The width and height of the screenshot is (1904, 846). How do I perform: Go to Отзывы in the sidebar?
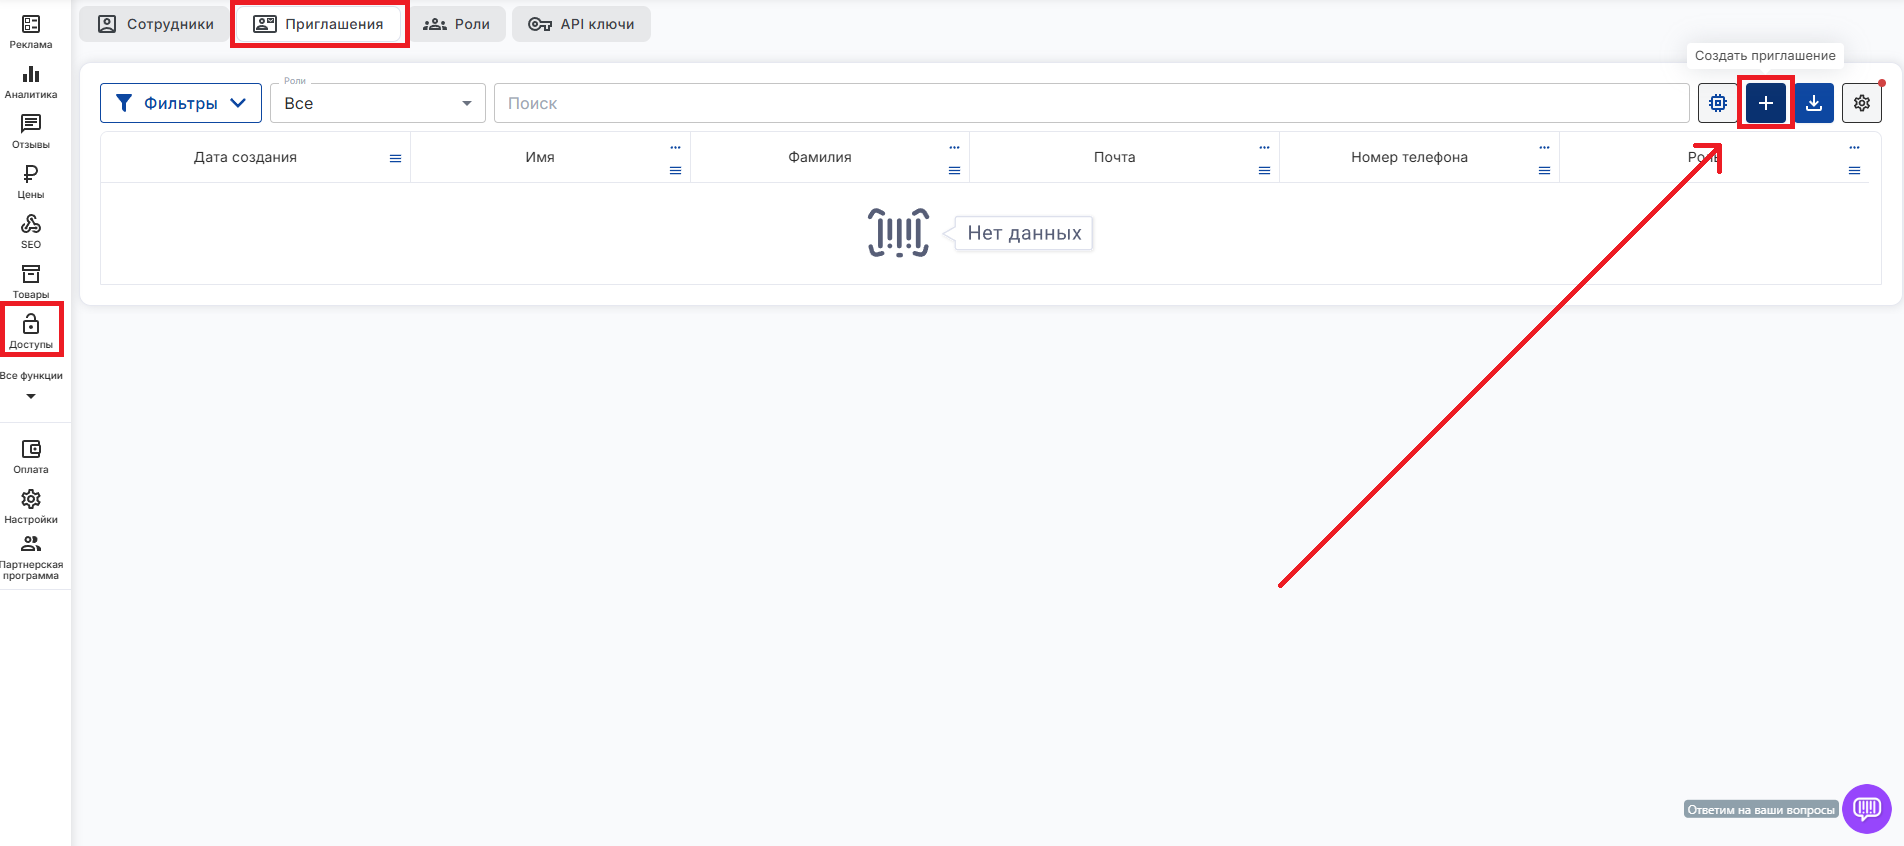31,131
